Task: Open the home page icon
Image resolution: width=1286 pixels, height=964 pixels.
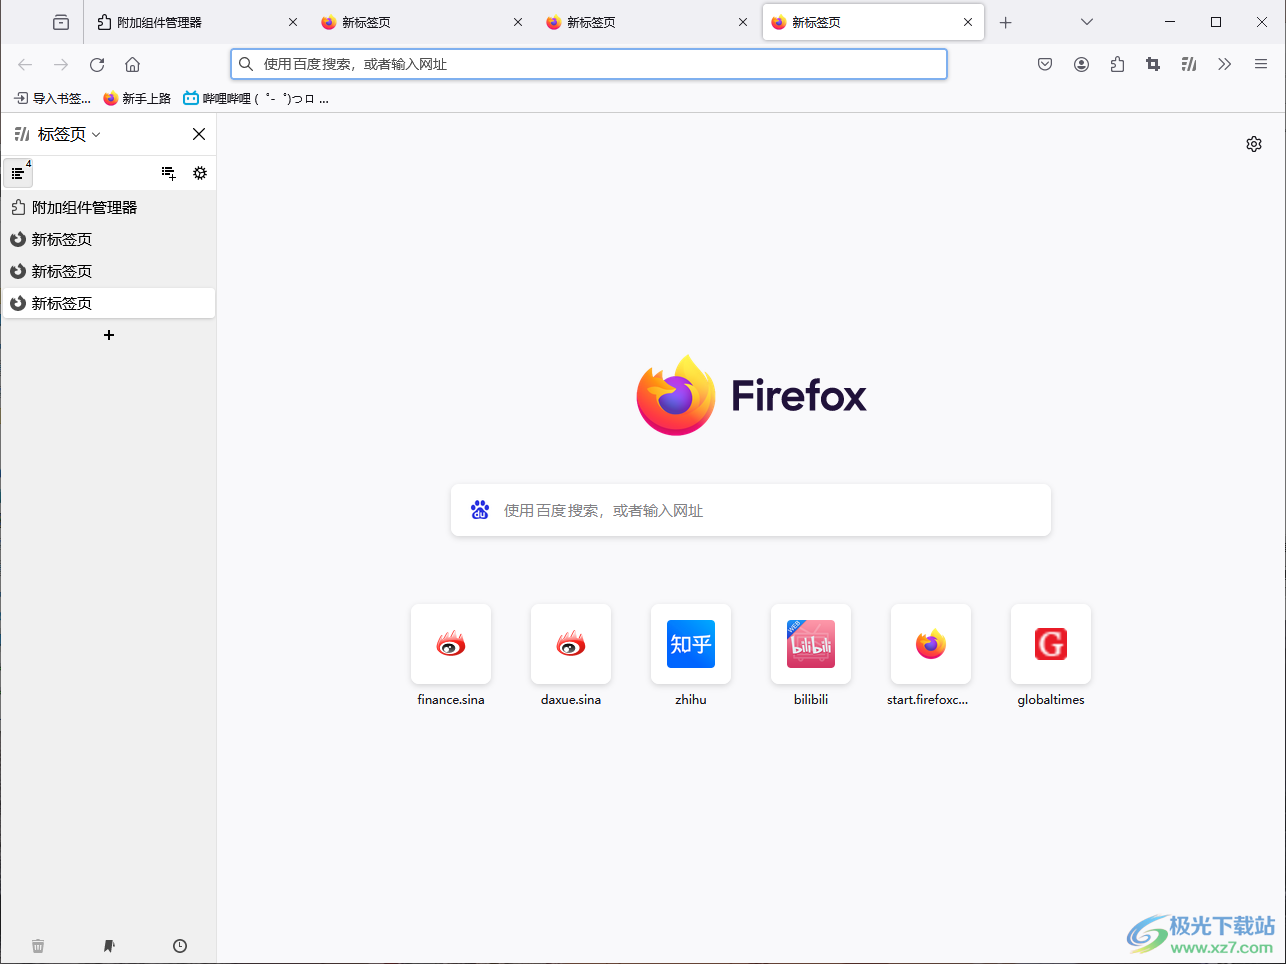Action: click(132, 64)
